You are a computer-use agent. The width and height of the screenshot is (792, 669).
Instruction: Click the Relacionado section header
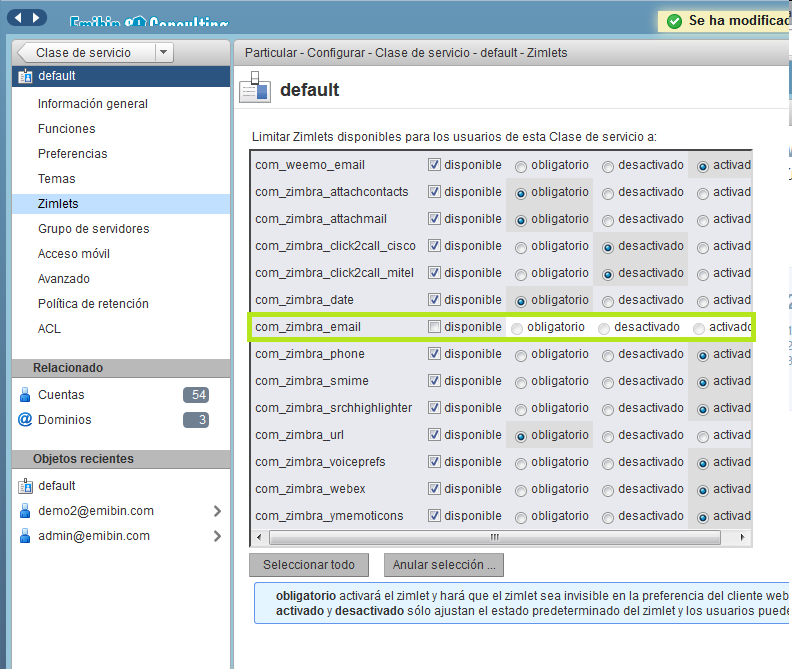click(x=121, y=368)
